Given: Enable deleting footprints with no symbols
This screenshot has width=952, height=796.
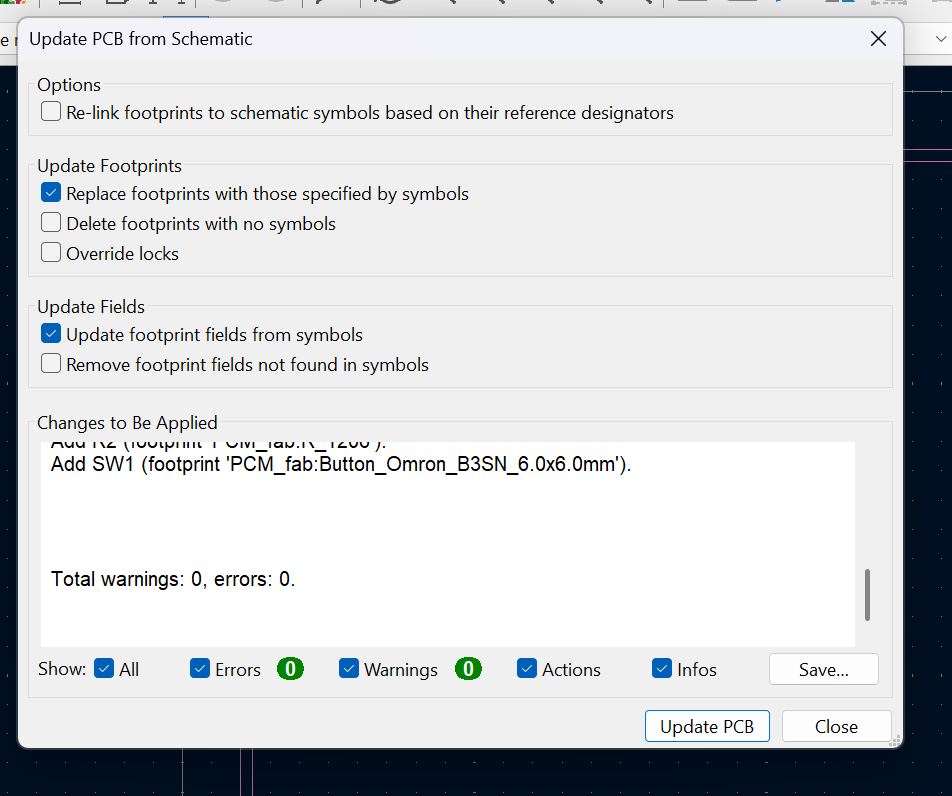Looking at the screenshot, I should pos(50,222).
